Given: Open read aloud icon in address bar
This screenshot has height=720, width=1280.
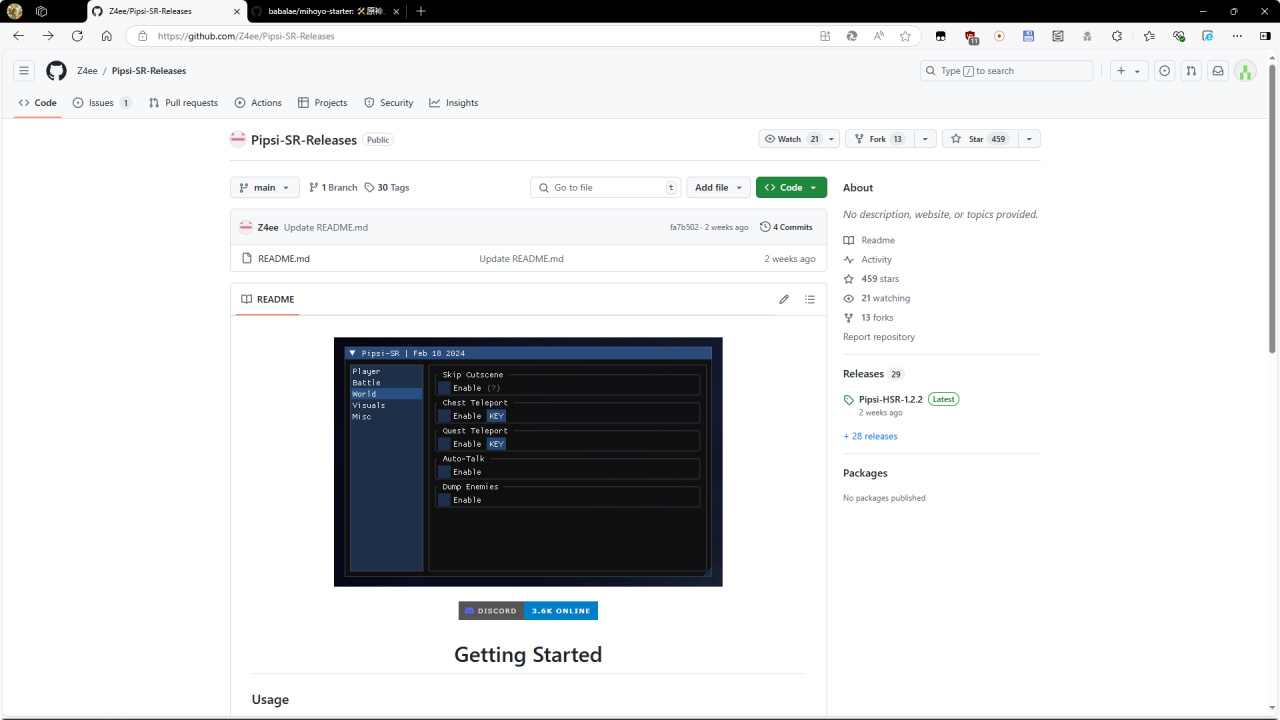Looking at the screenshot, I should [x=878, y=36].
